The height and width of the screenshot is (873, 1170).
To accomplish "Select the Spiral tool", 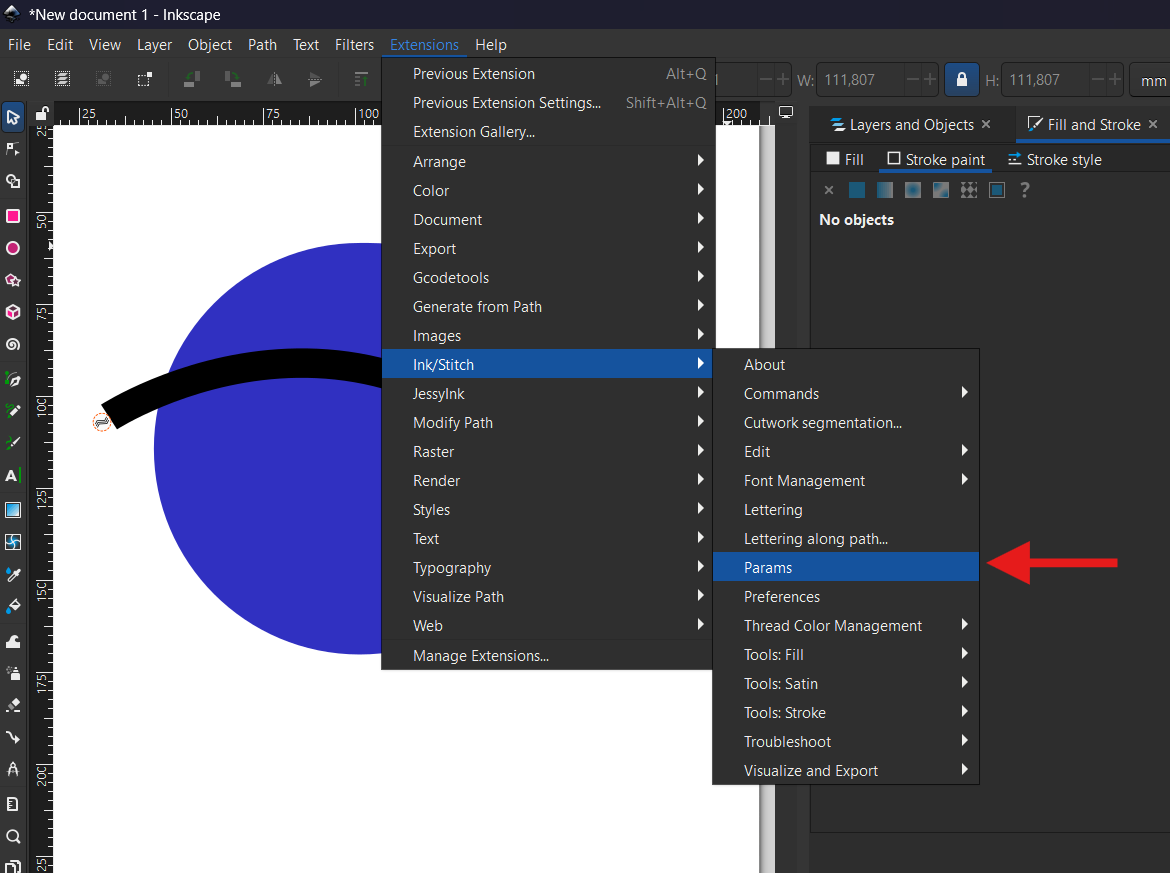I will click(13, 344).
